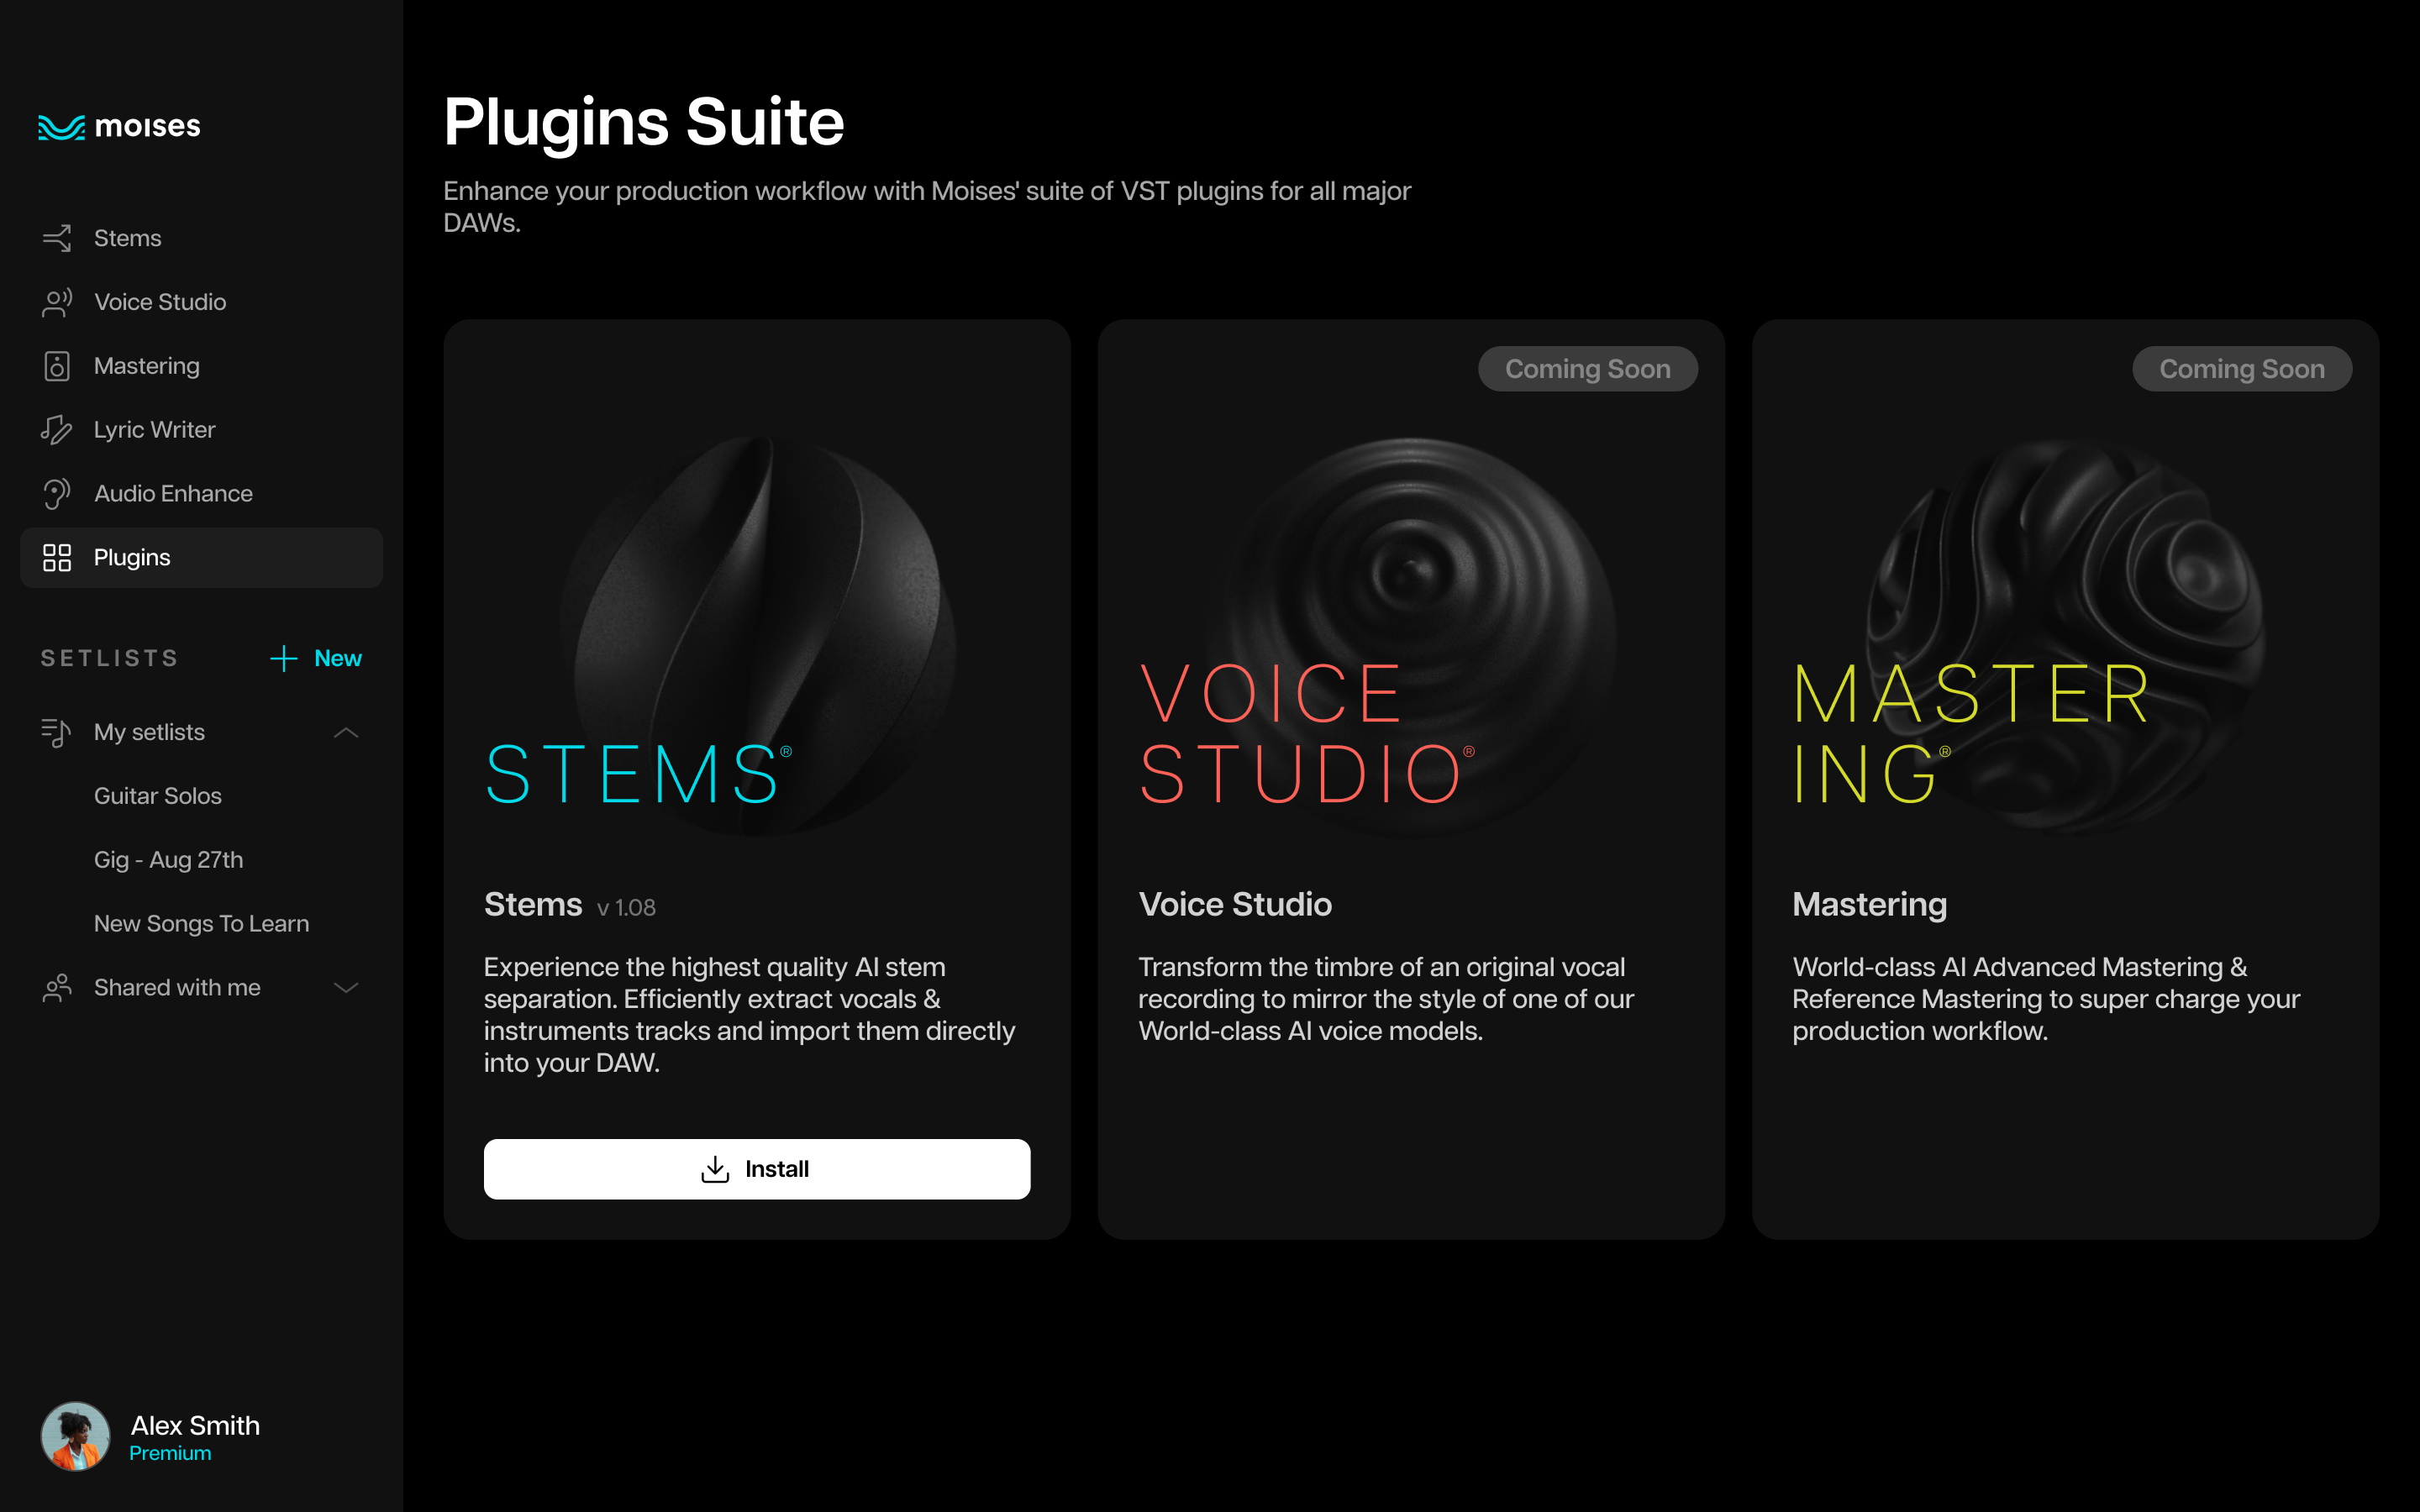Click the moises wordmark text

(148, 127)
